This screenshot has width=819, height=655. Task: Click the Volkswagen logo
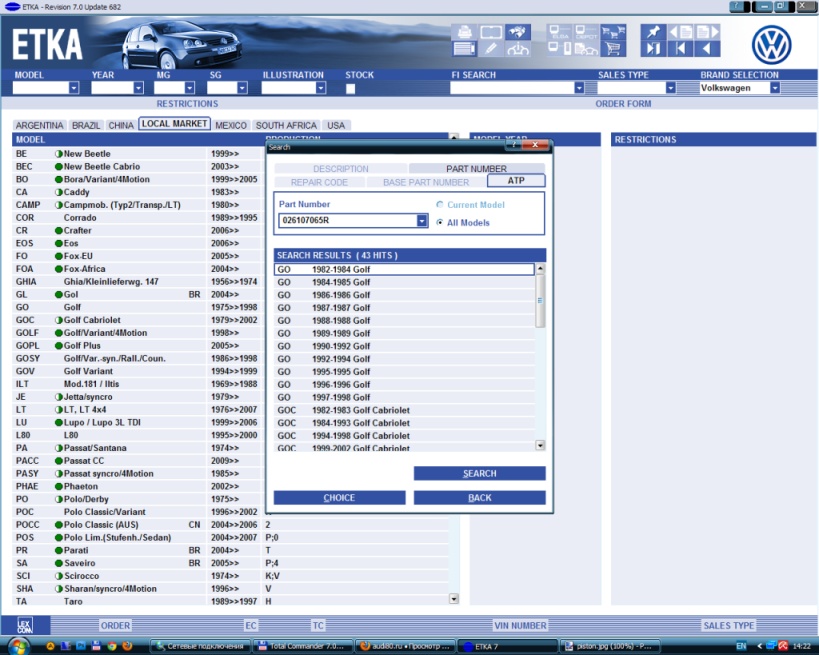pos(771,45)
